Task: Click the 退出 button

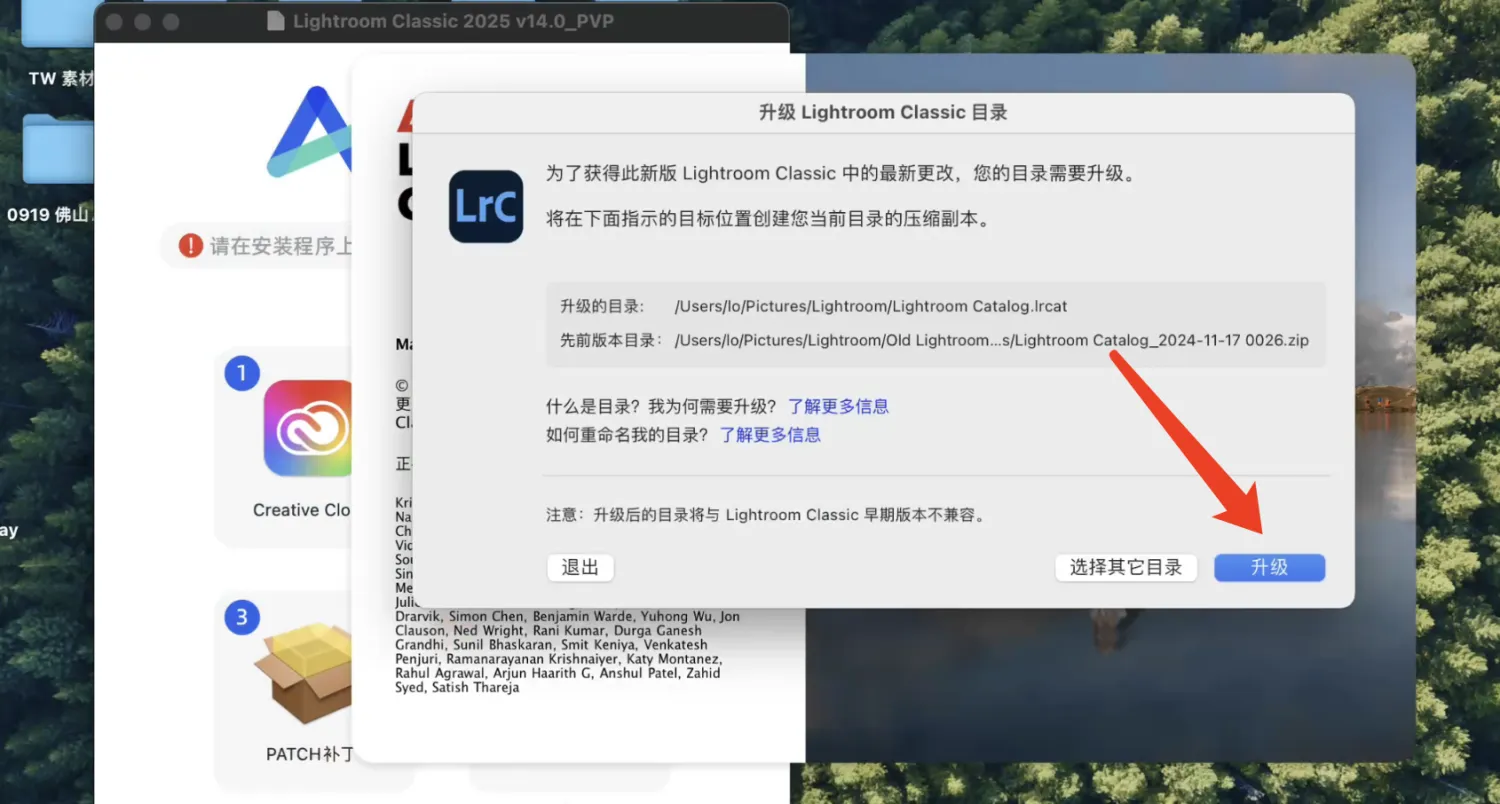Action: click(x=580, y=568)
